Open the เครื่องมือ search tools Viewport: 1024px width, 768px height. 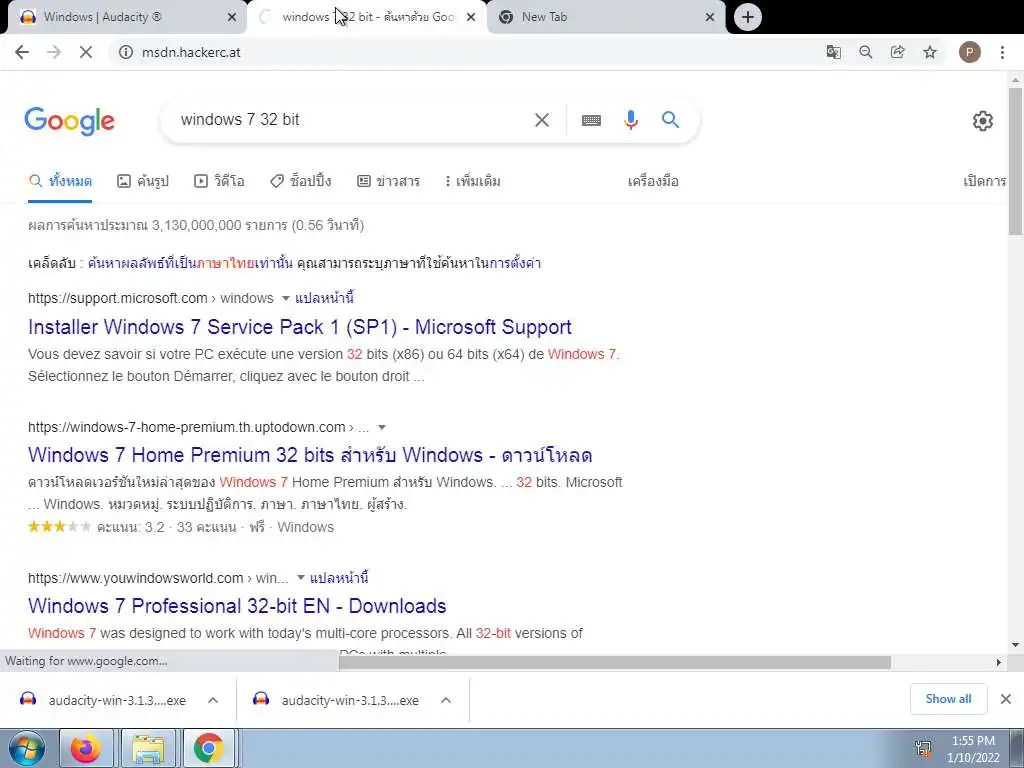point(653,181)
